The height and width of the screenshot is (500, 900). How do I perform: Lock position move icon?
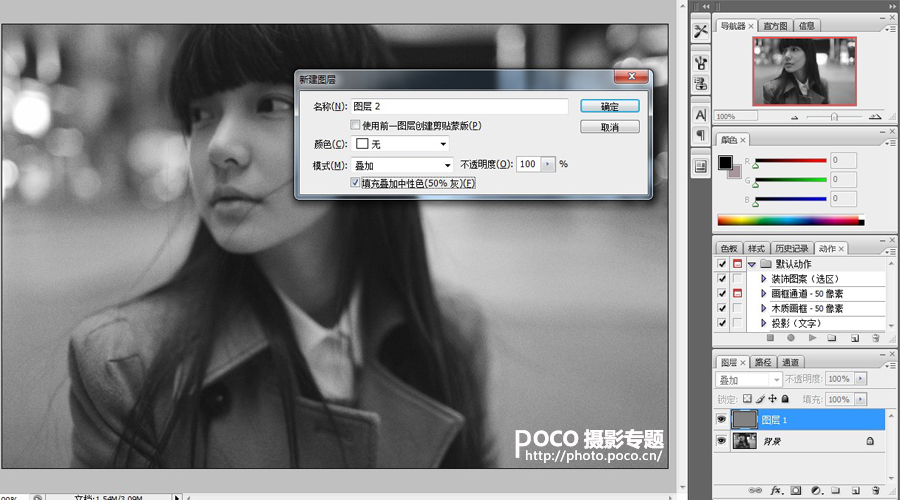773,398
